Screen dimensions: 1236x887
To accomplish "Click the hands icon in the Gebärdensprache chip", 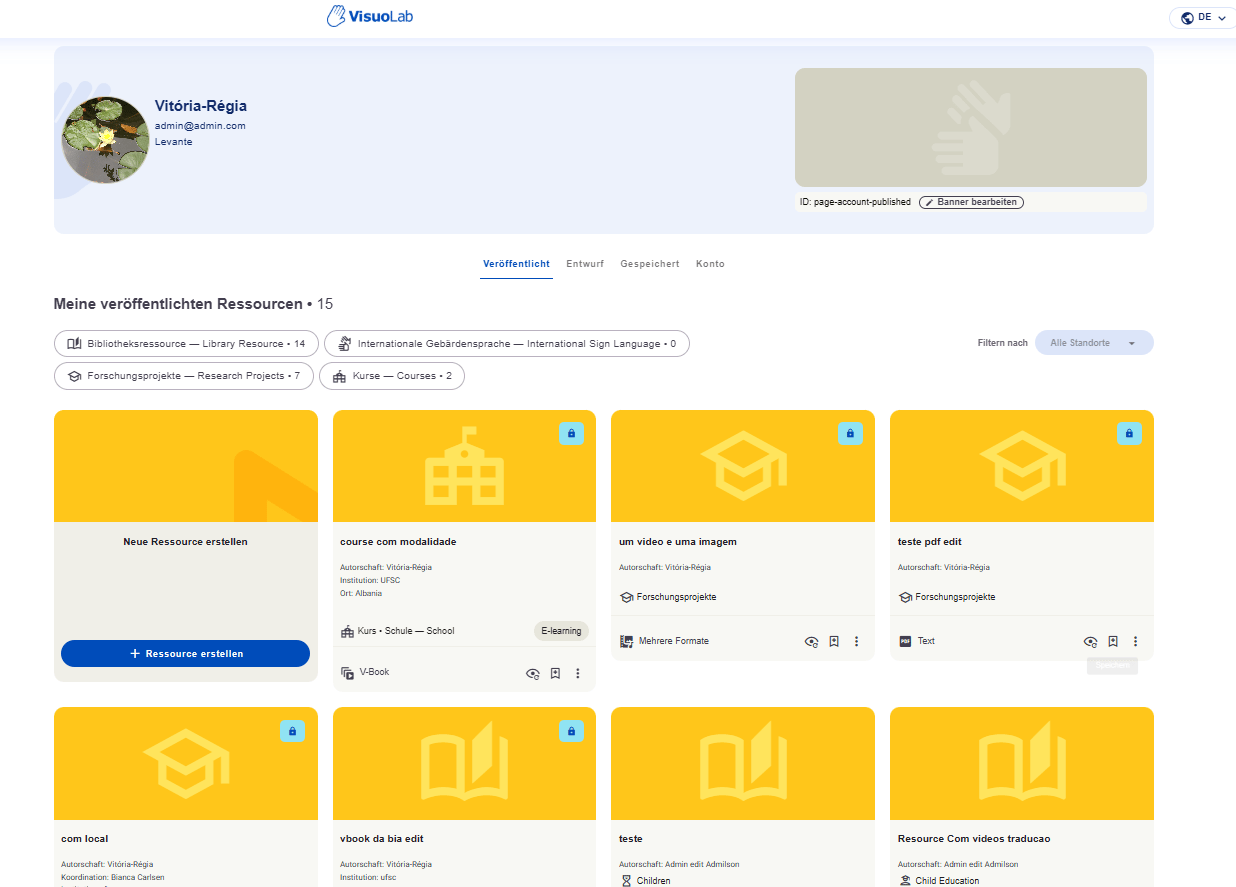I will [345, 343].
